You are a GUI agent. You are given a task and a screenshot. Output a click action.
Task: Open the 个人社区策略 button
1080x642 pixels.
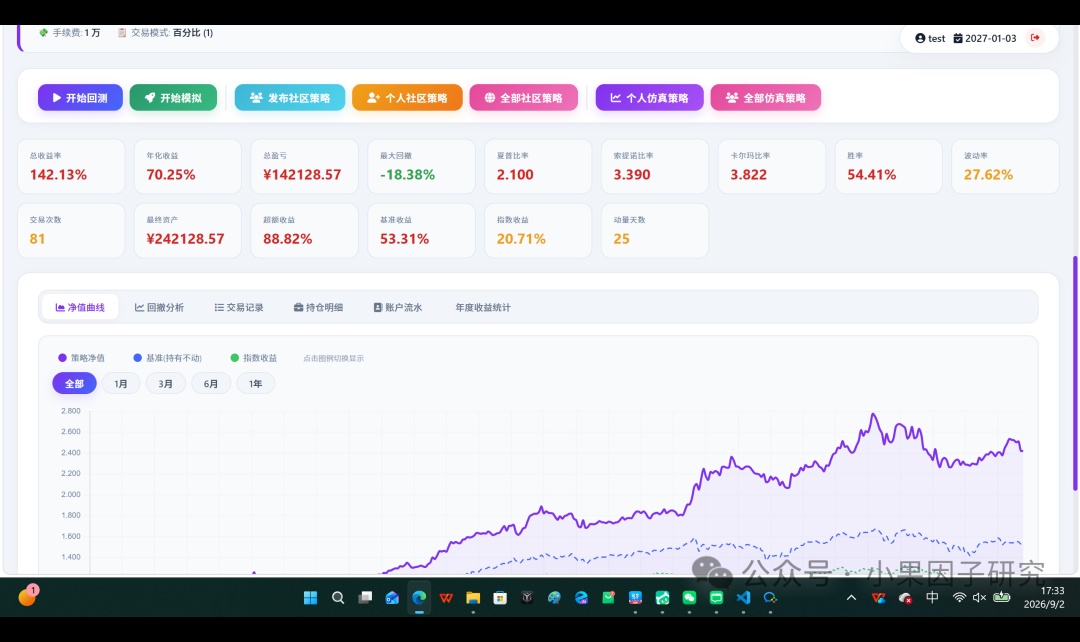407,98
